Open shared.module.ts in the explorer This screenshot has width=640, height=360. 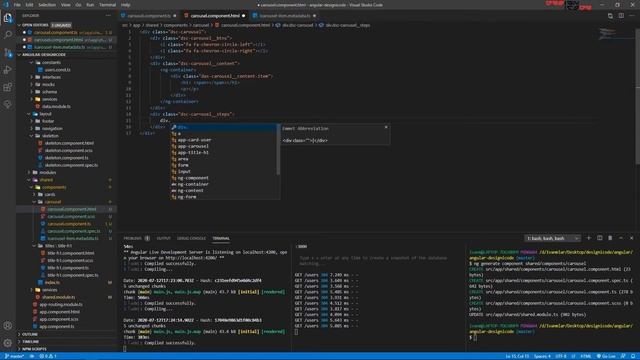pos(58,298)
